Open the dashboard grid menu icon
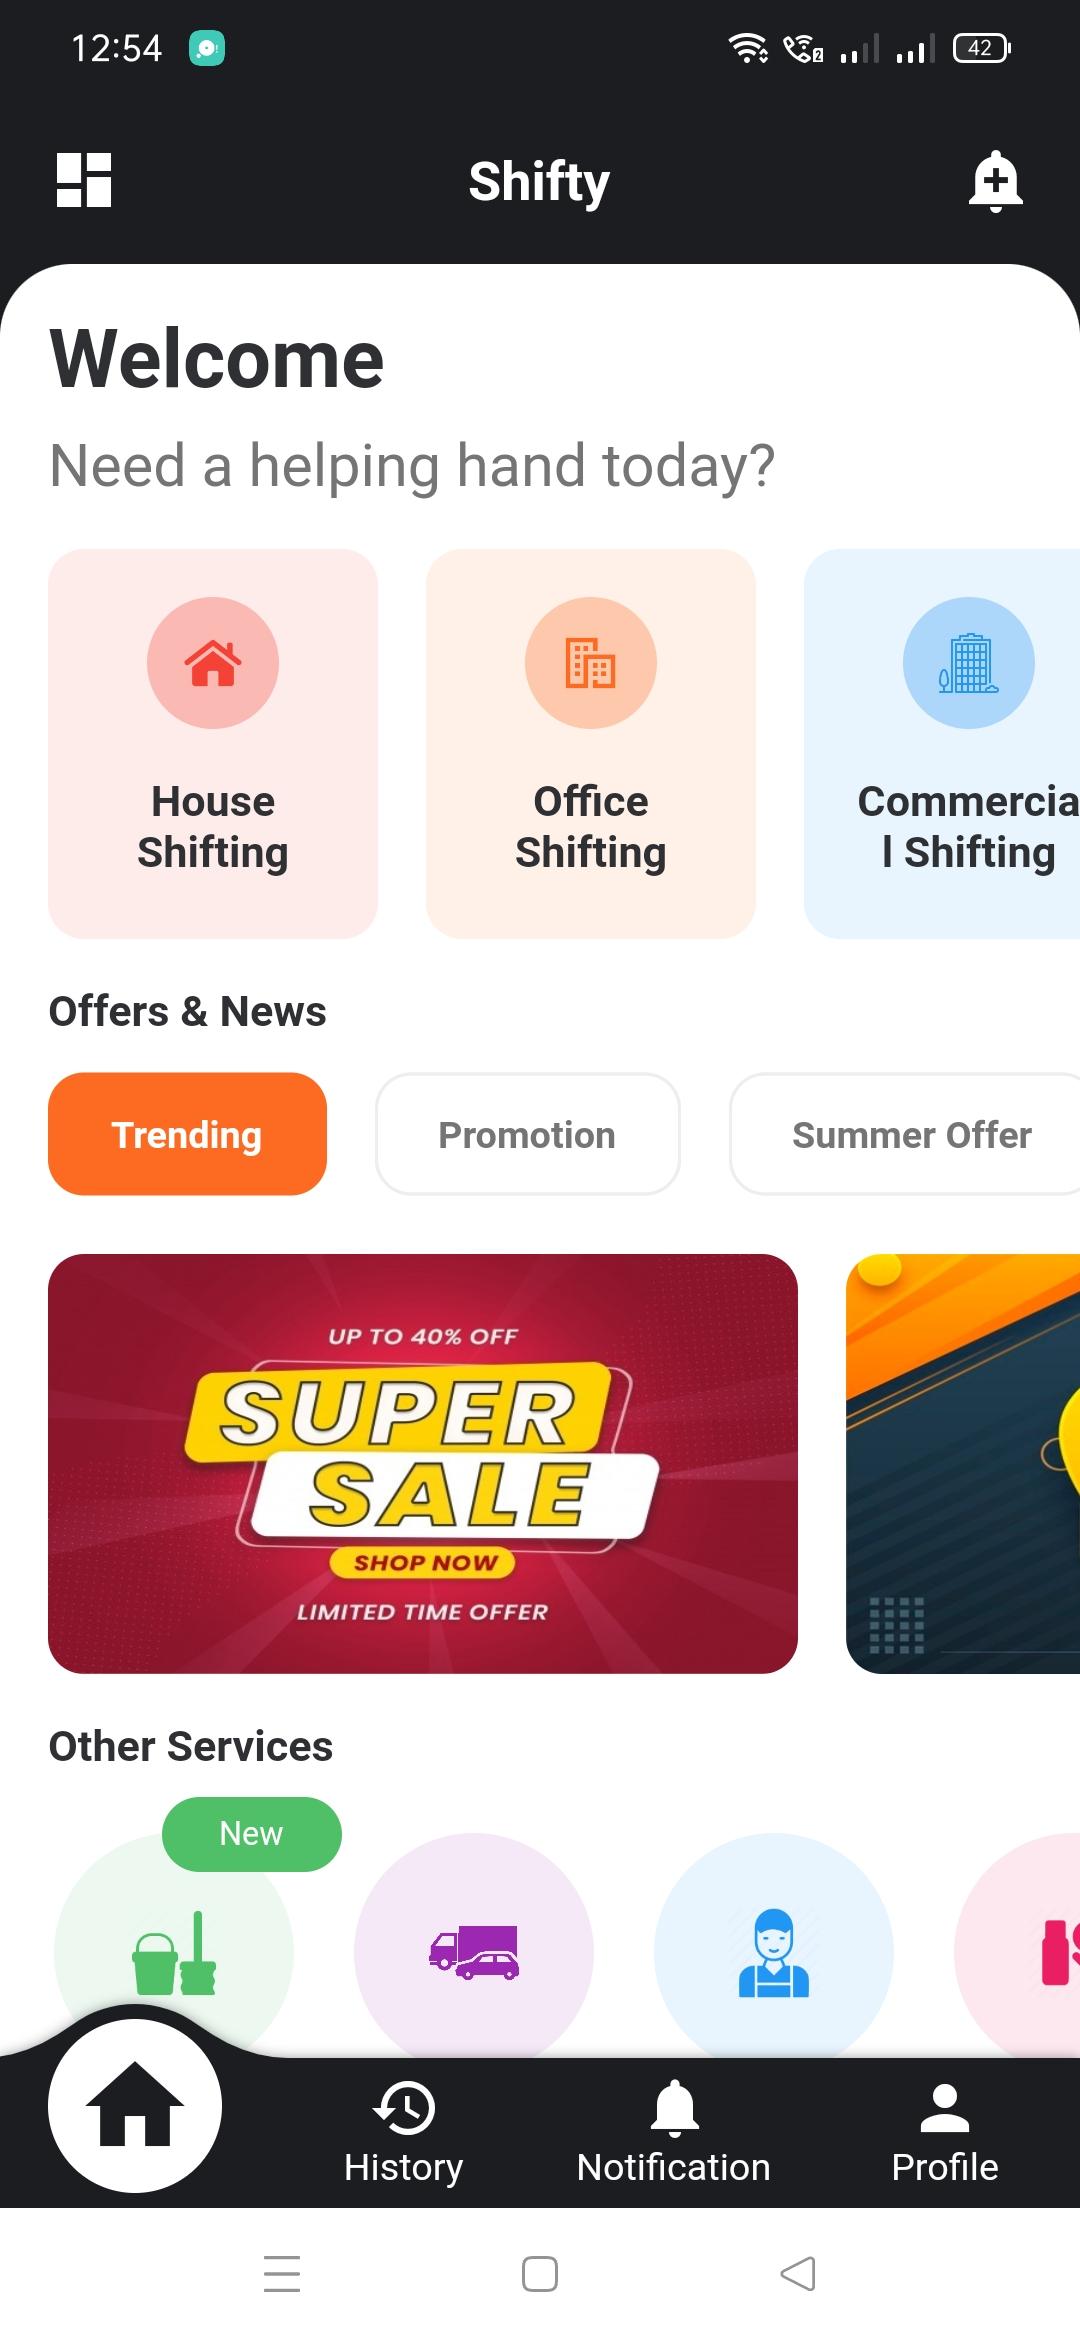 click(84, 180)
